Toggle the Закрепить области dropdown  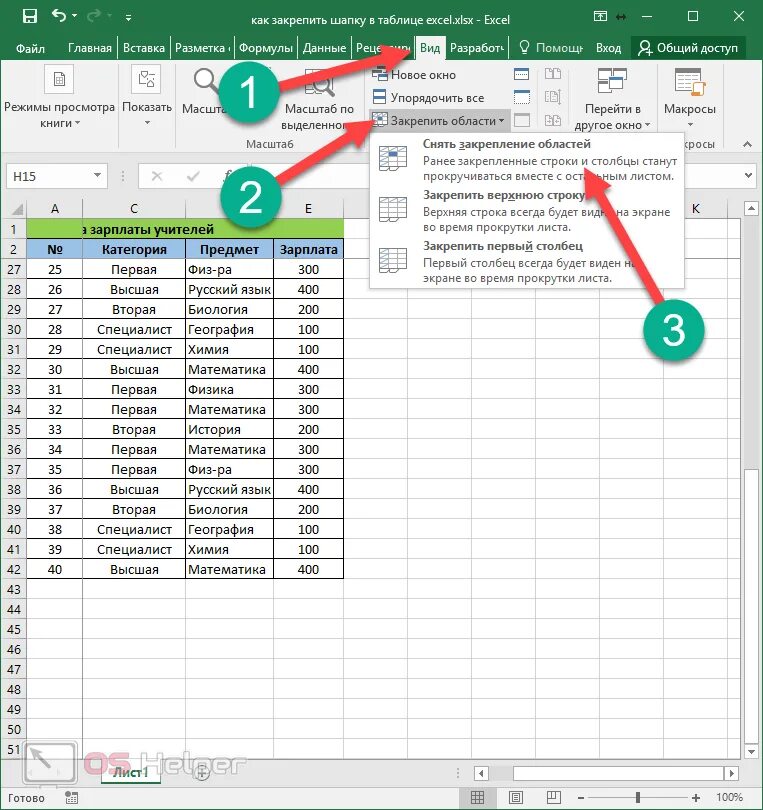pos(439,120)
